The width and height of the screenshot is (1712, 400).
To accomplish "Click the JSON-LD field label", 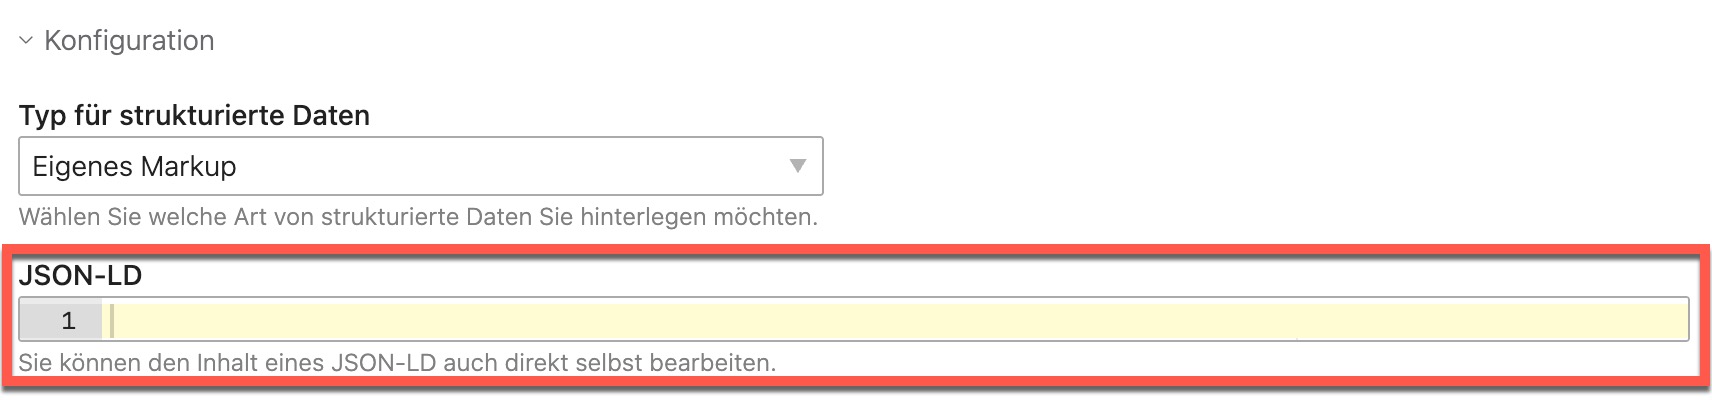I will click(80, 275).
